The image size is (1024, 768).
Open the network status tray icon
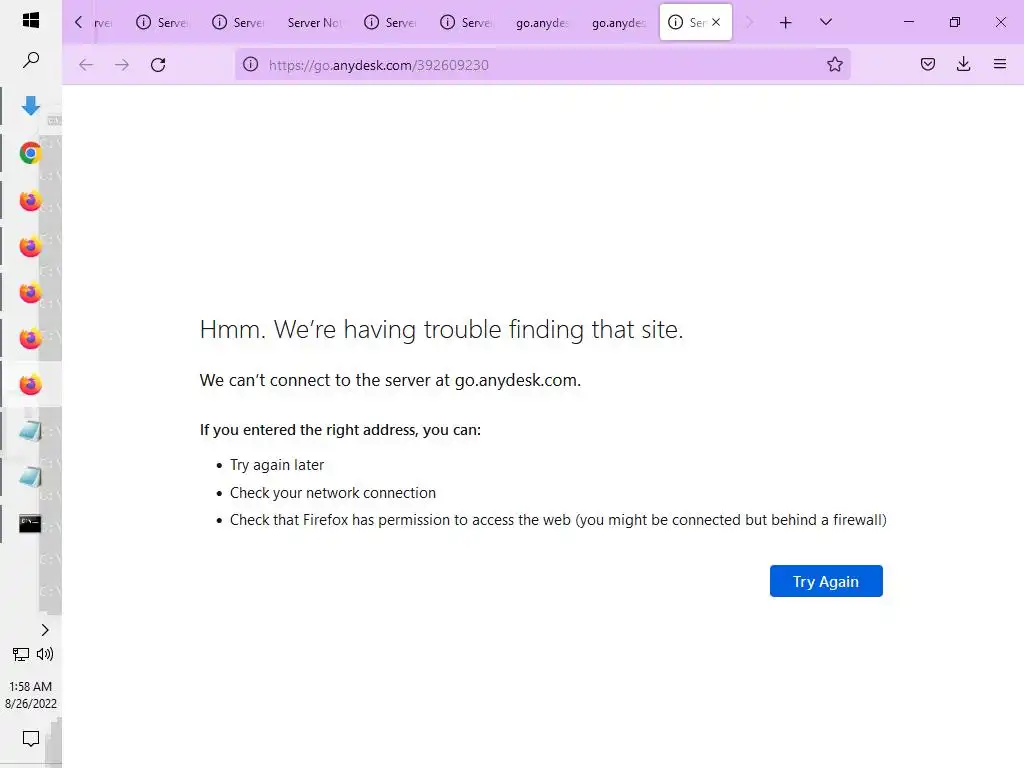21,654
